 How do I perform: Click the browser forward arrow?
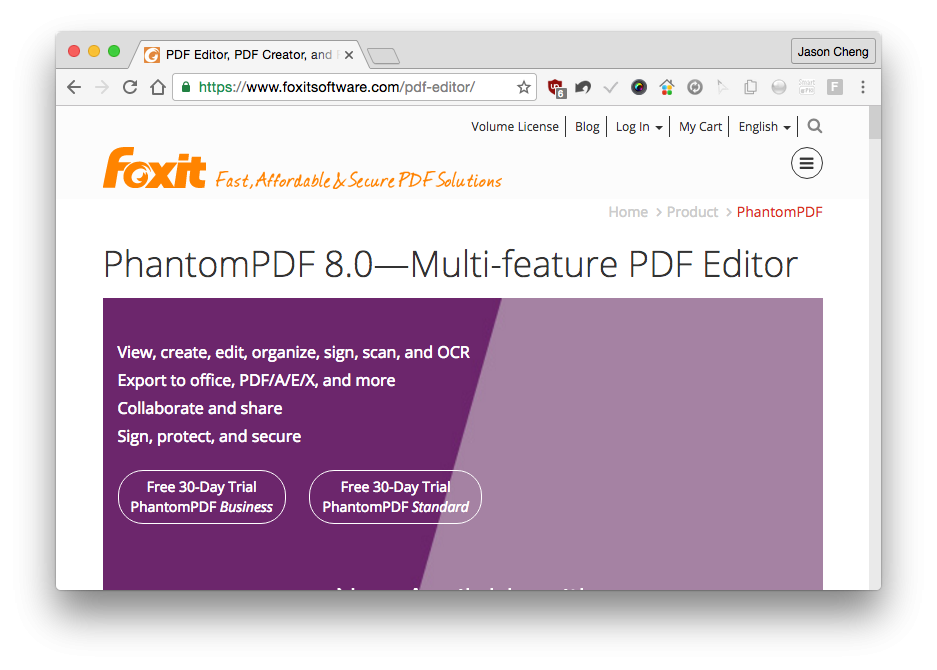tap(102, 87)
